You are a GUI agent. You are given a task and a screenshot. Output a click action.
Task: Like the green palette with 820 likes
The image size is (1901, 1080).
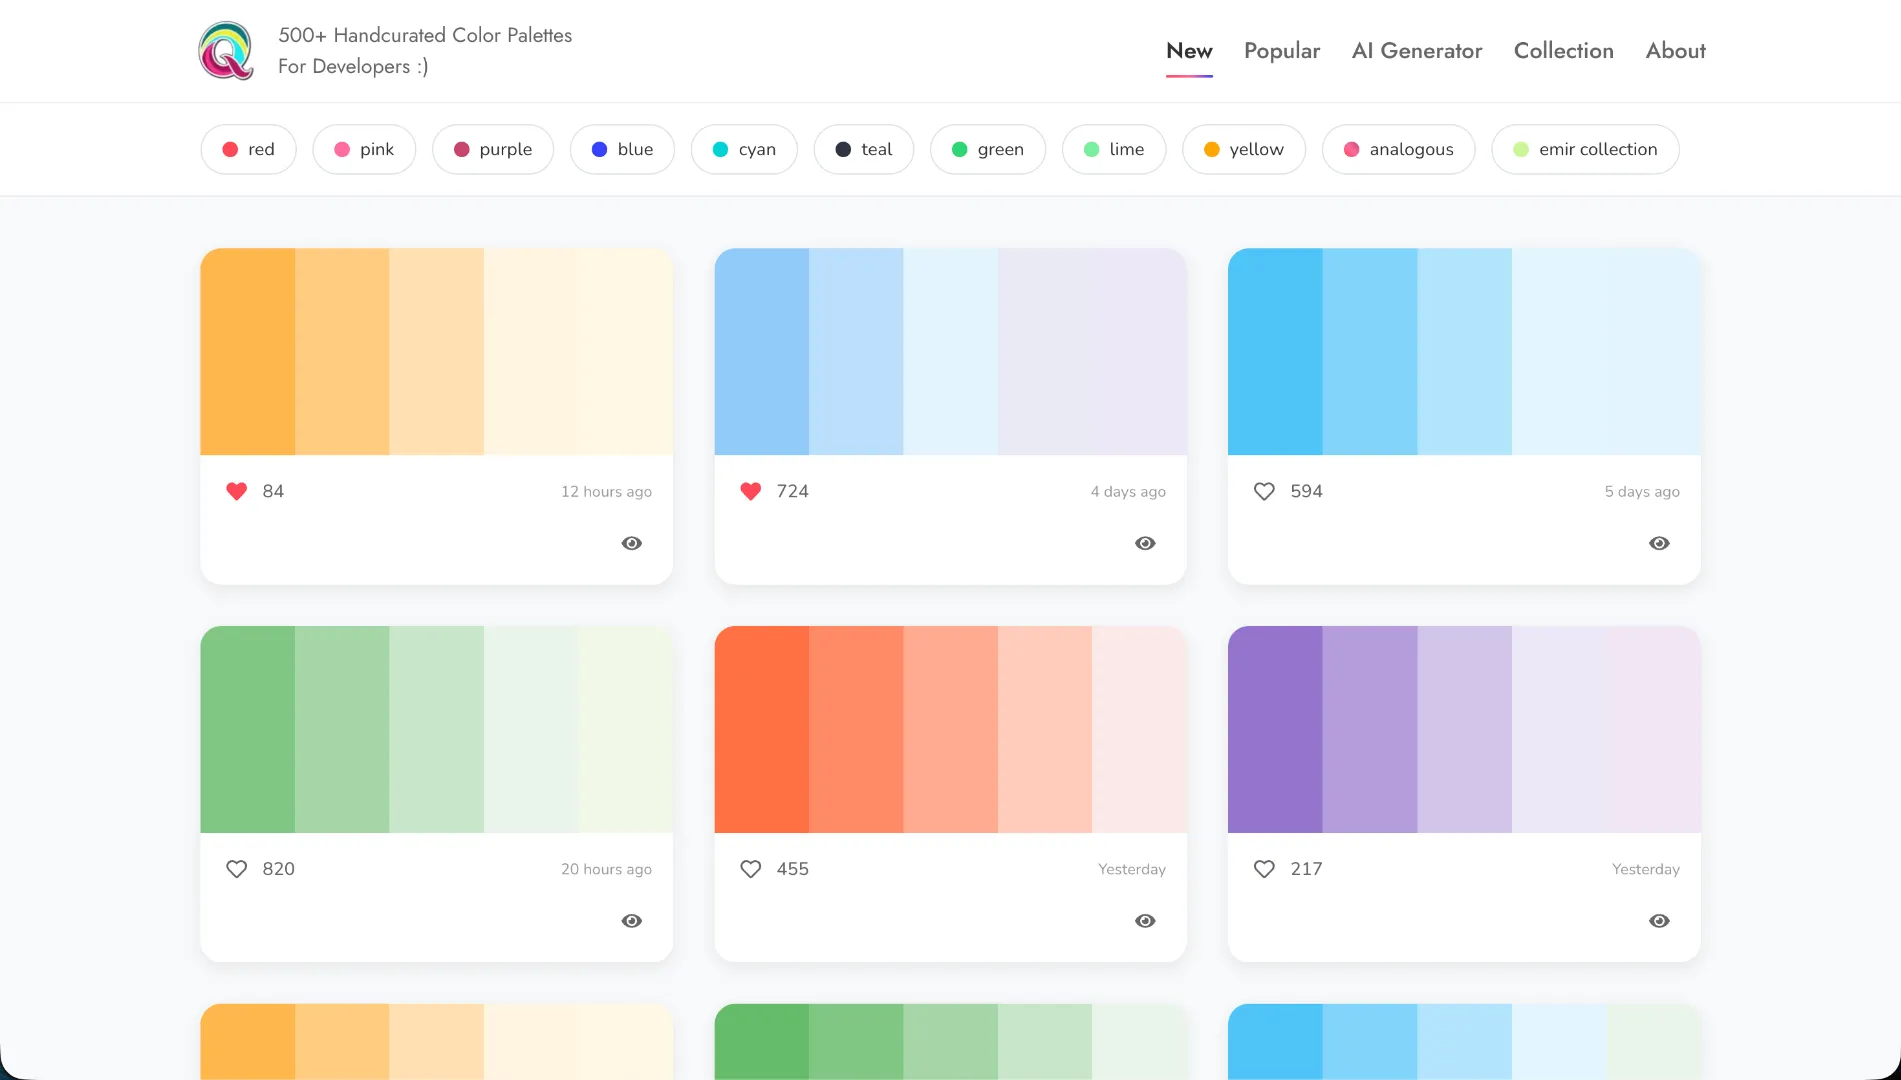coord(237,869)
